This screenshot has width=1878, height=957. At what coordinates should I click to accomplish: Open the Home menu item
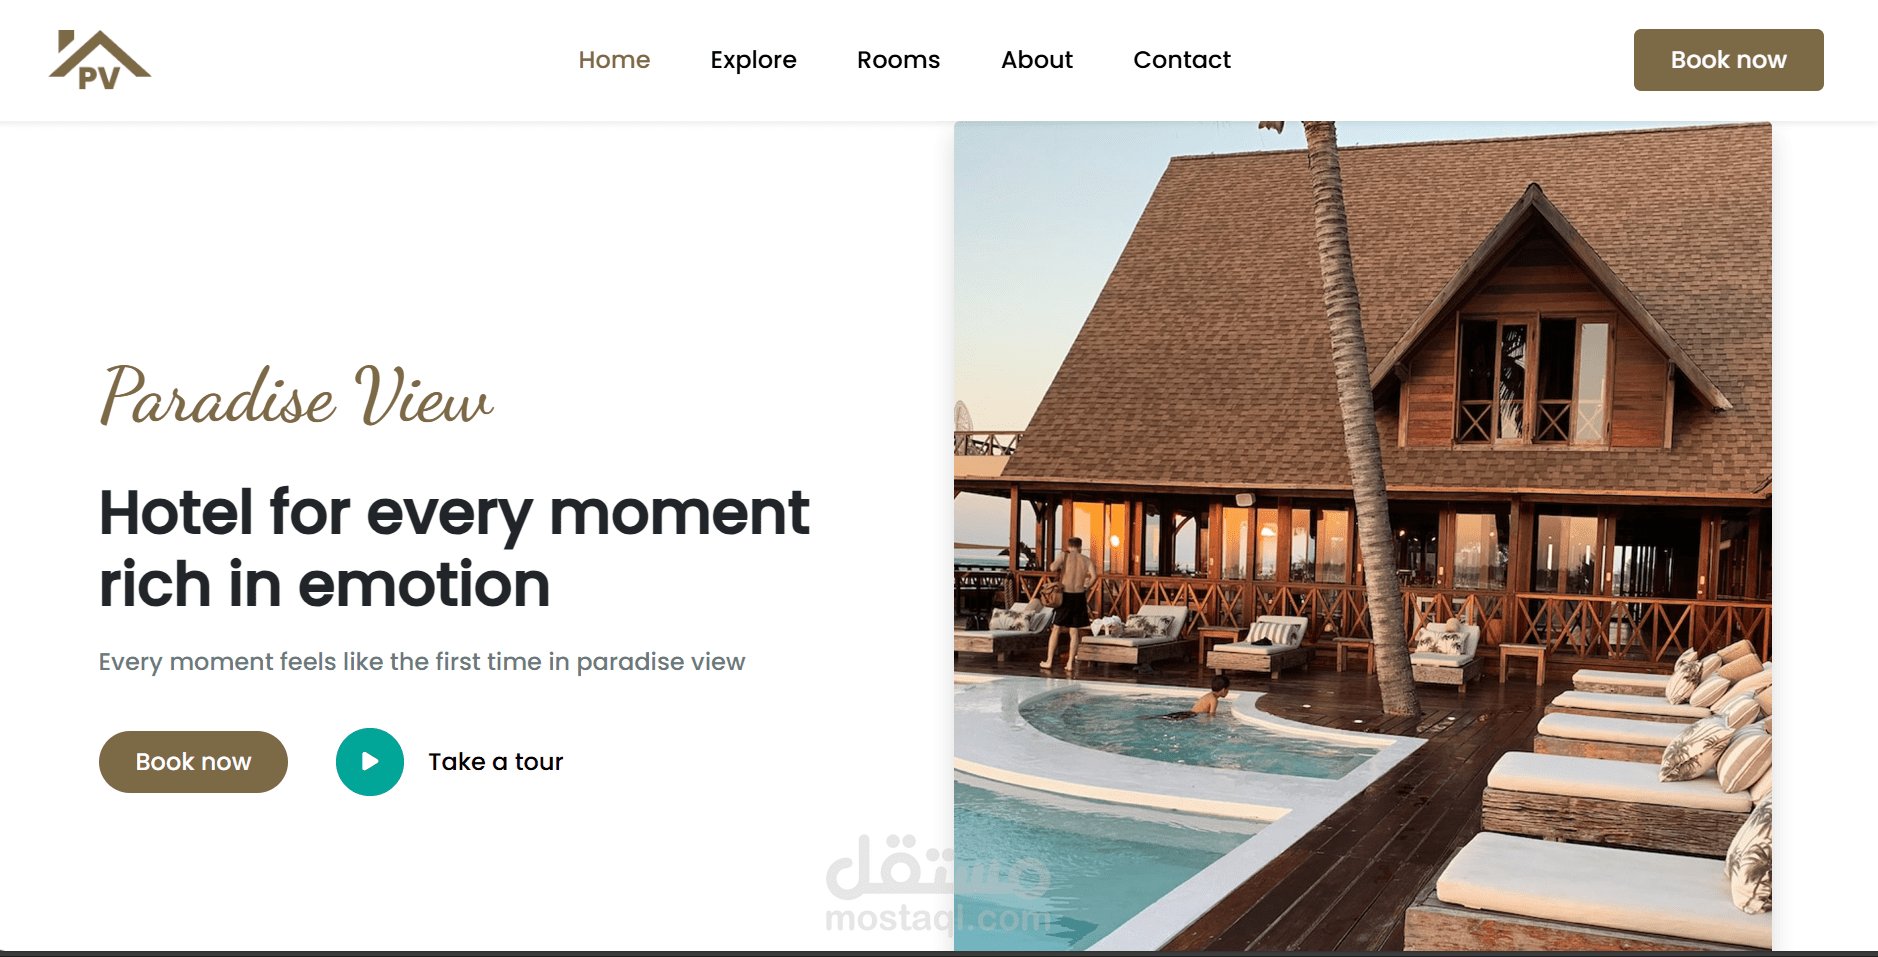[614, 60]
